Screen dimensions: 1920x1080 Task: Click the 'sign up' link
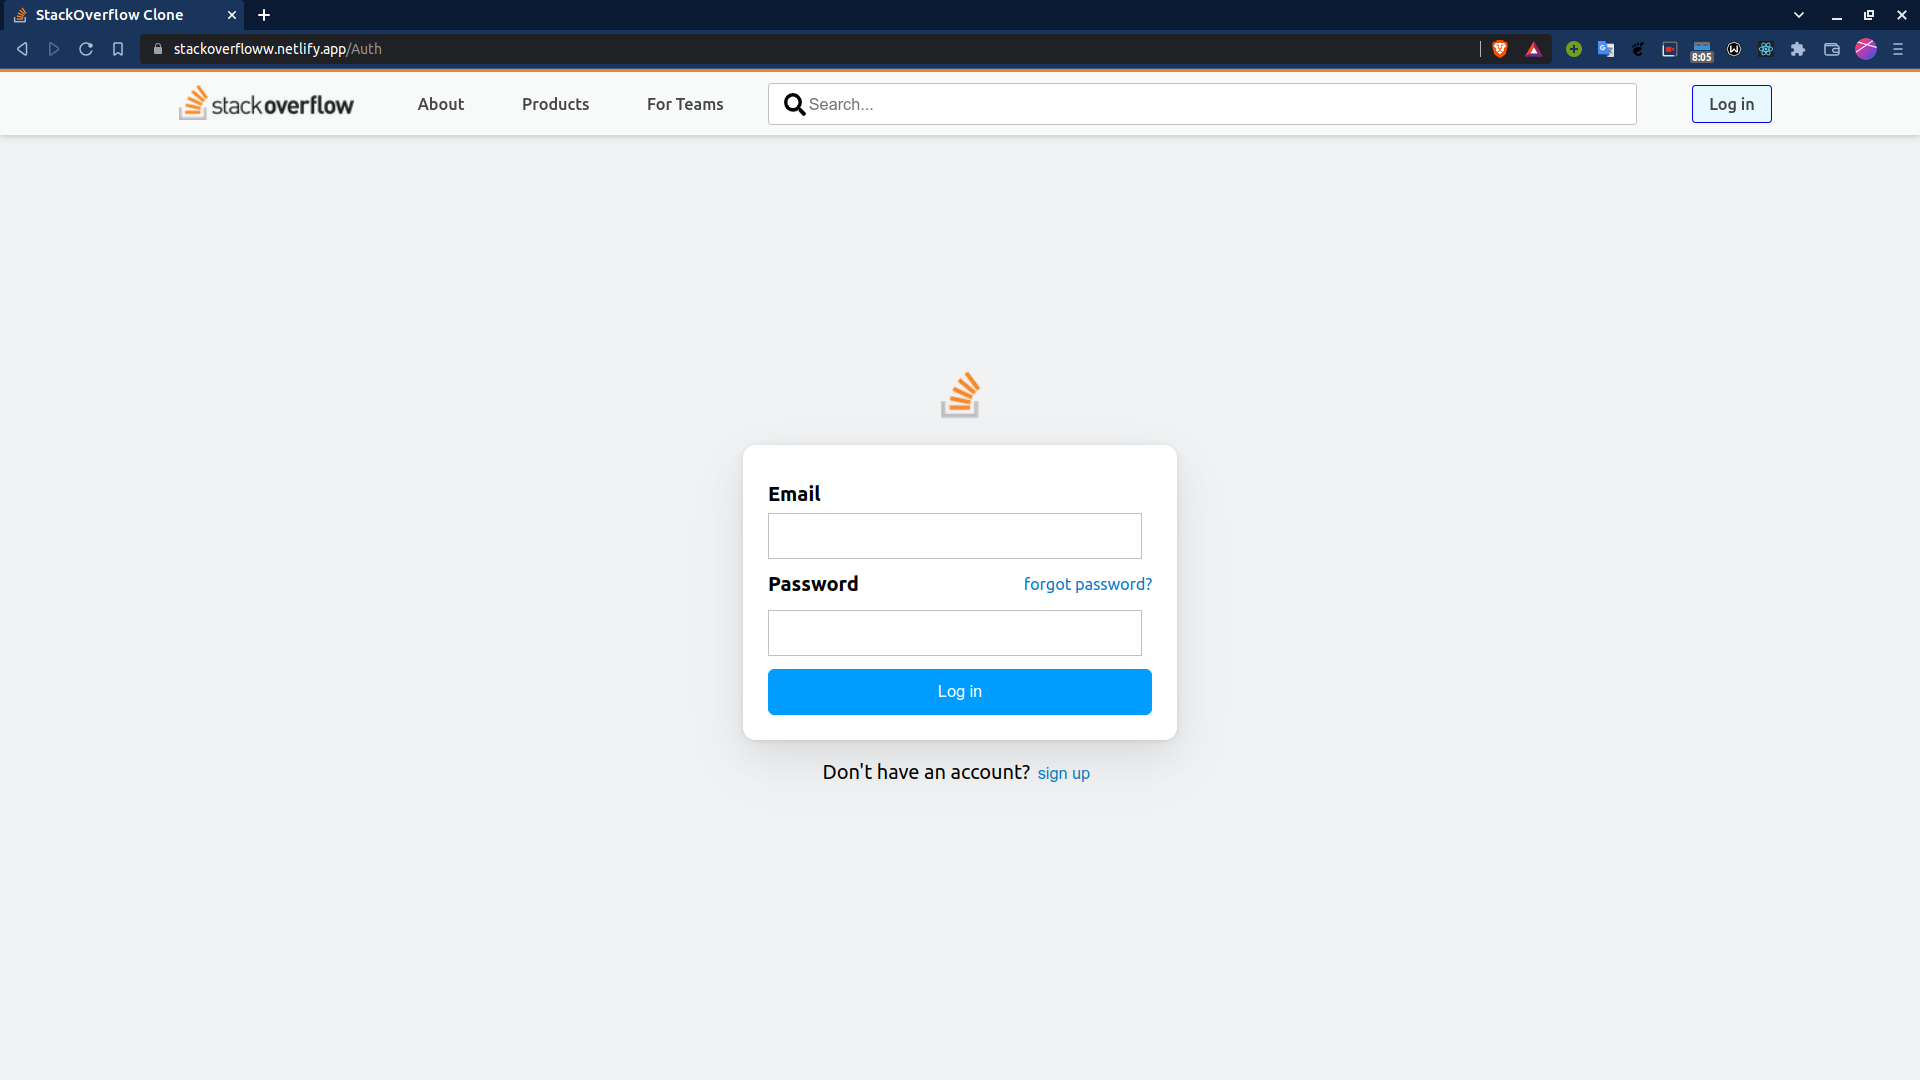coord(1063,773)
